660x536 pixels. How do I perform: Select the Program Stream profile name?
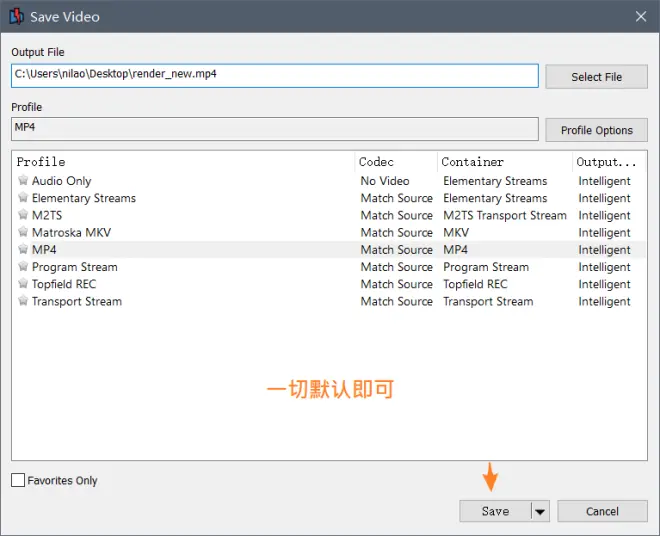pyautogui.click(x=75, y=267)
